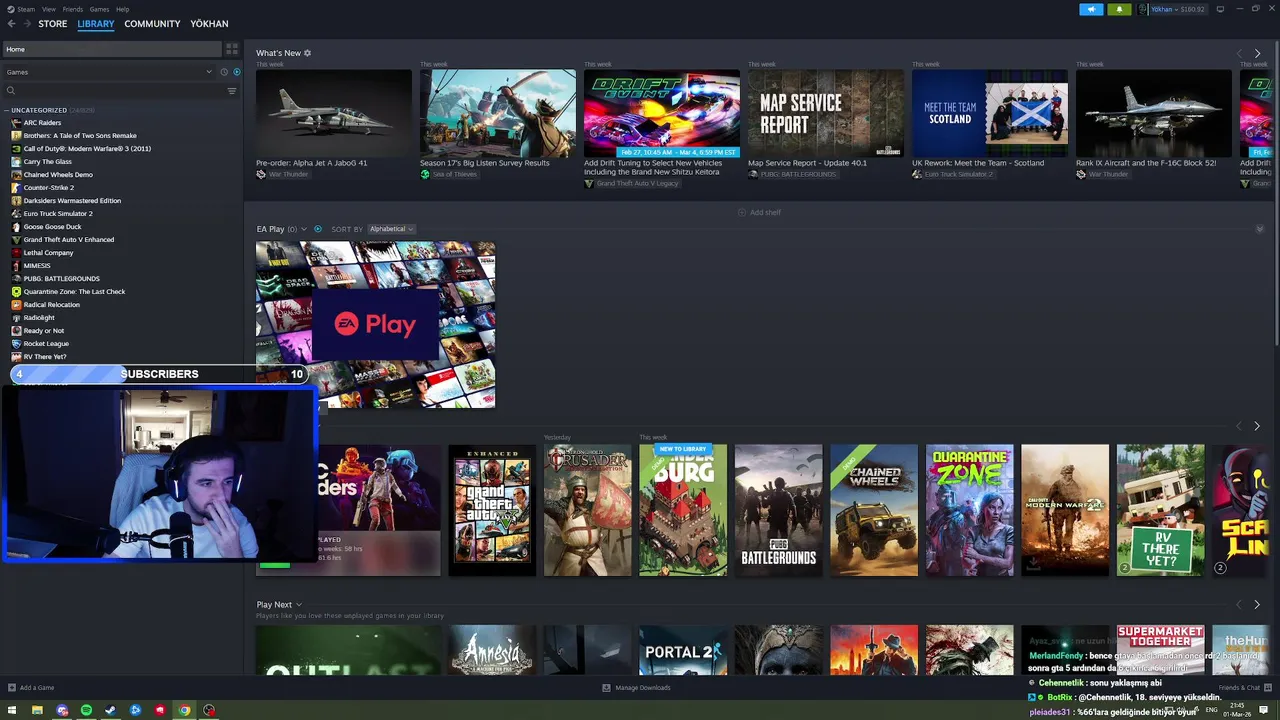Open Meet the Team Scotland news
This screenshot has width=1280, height=720.
point(990,113)
